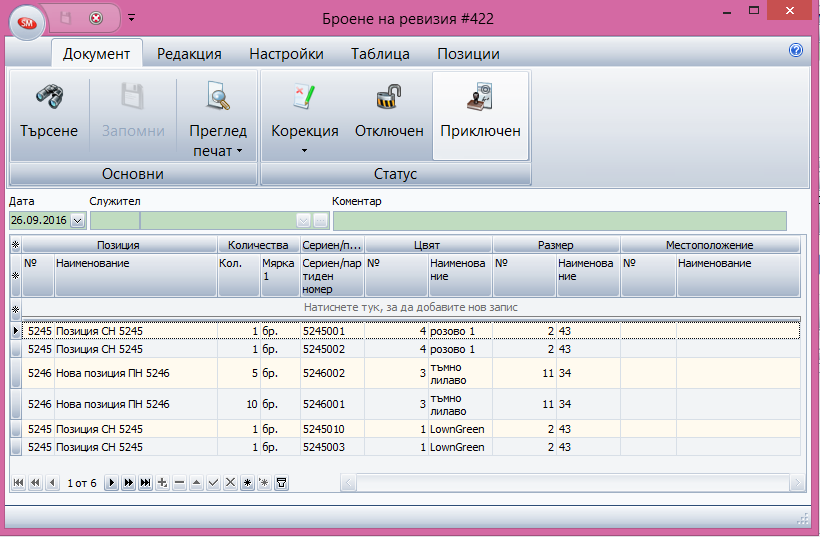Open the Корекция correction tool
Screen dimensions: 820x537
click(x=304, y=115)
